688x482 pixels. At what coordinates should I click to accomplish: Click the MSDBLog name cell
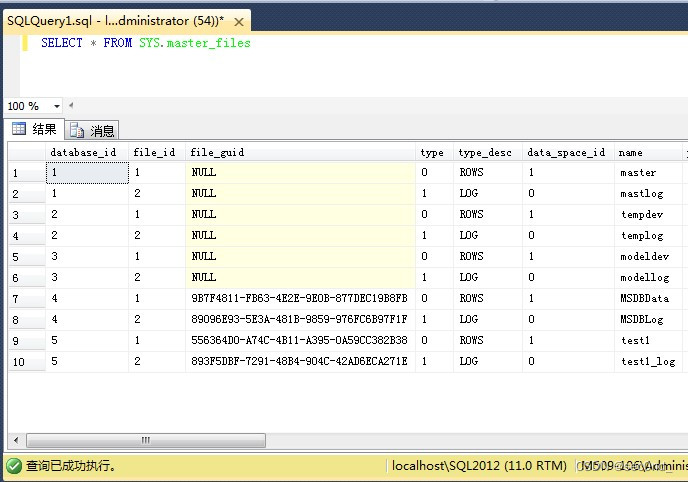click(649, 320)
